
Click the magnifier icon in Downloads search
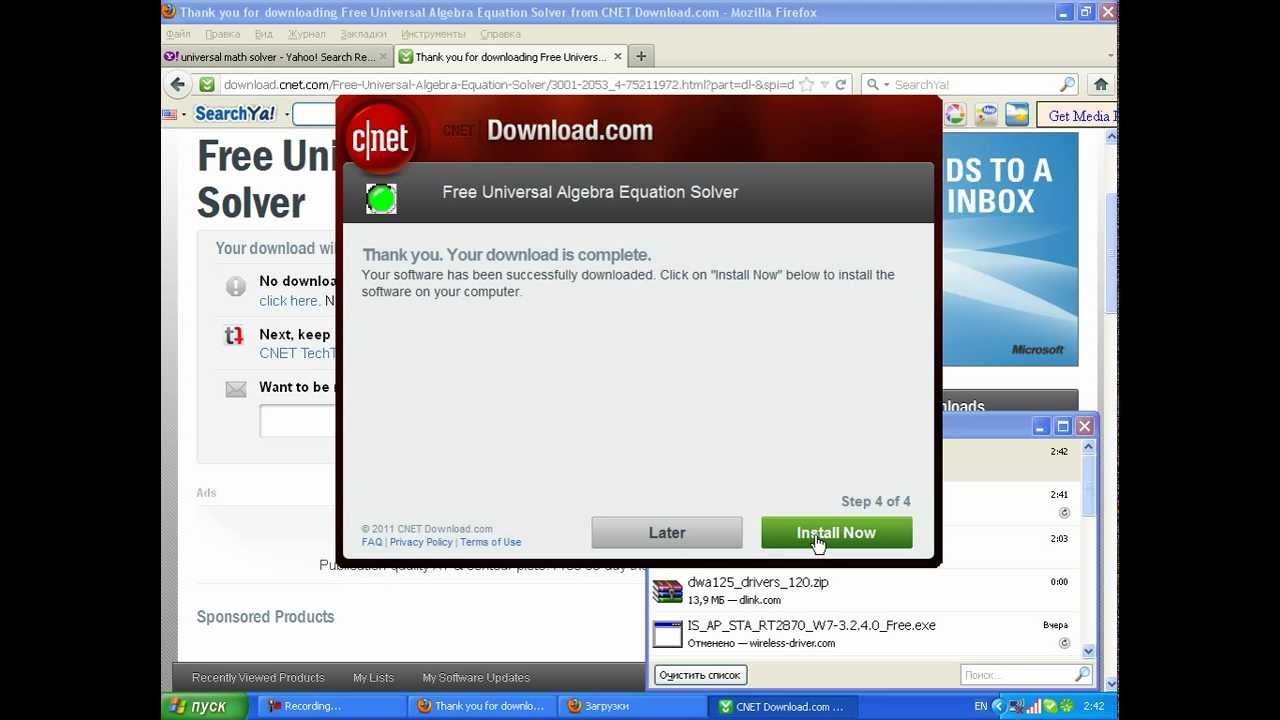(x=1082, y=675)
